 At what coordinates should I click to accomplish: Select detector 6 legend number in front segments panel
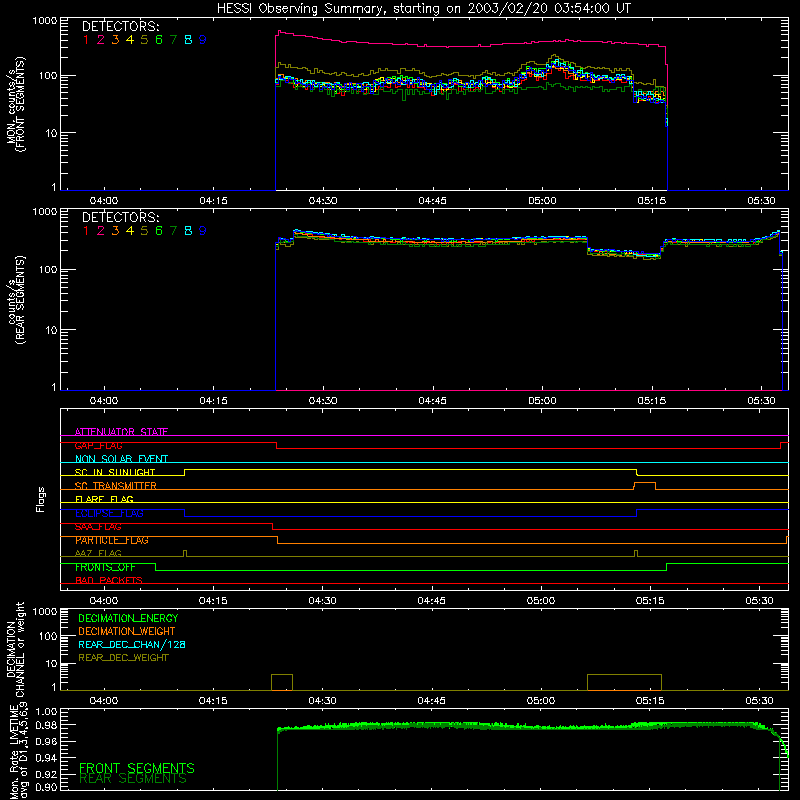pyautogui.click(x=159, y=40)
